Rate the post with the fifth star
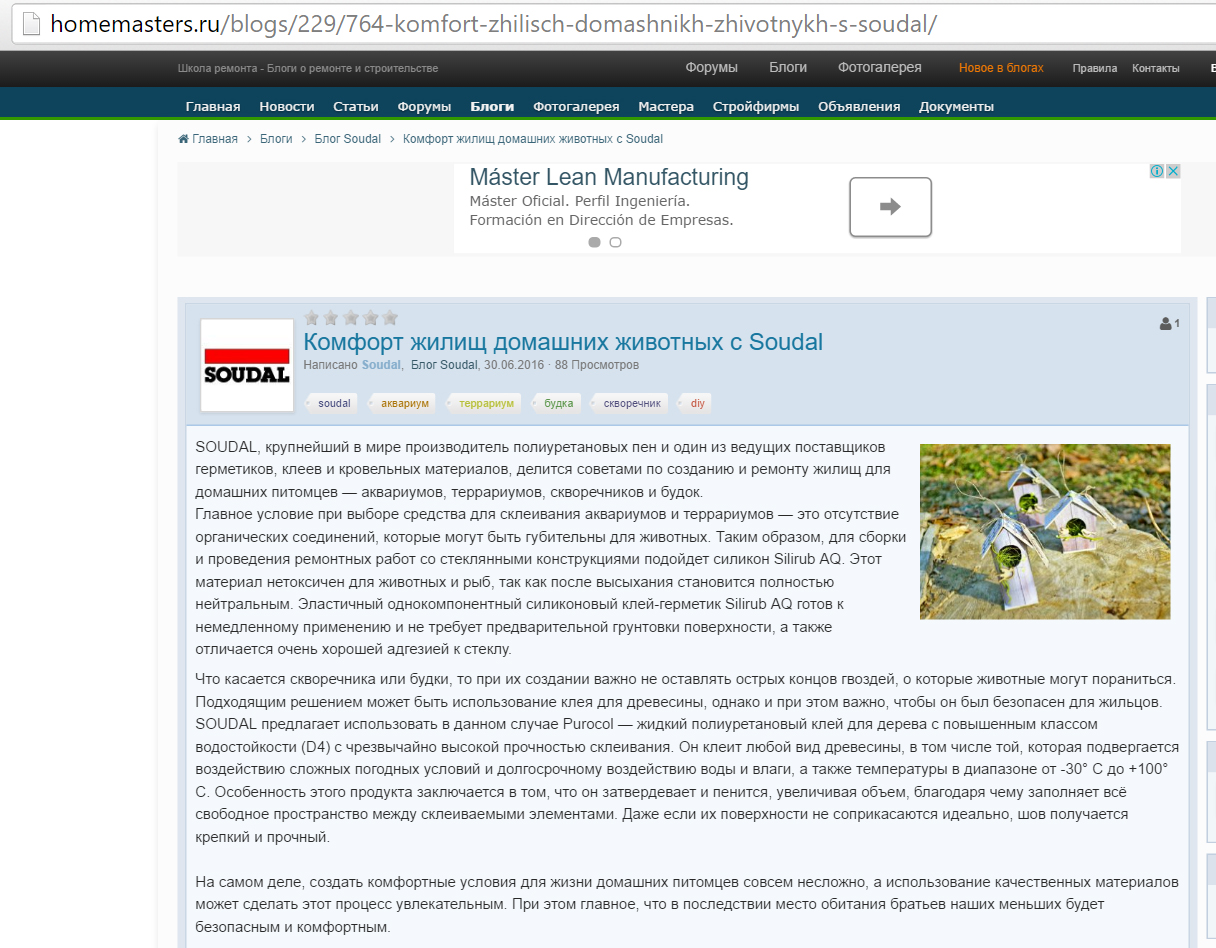 click(390, 318)
